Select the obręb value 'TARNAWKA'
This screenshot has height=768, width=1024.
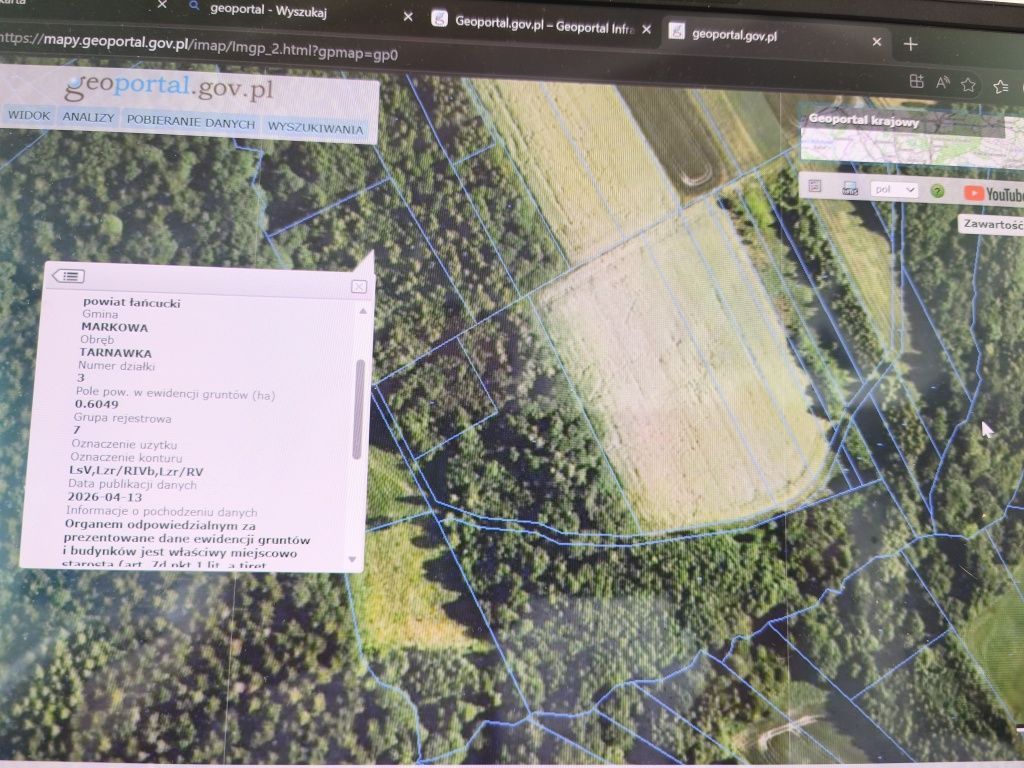pos(115,353)
